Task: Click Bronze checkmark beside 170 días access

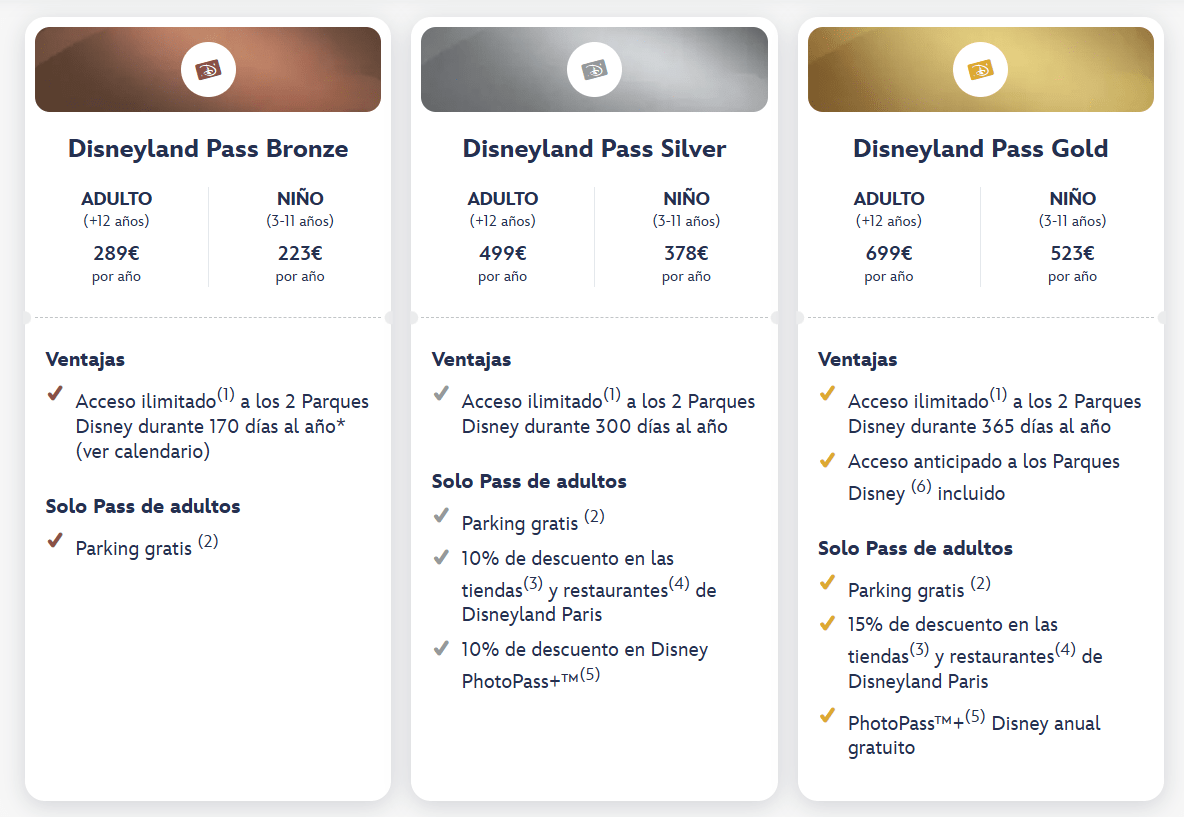Action: tap(55, 394)
